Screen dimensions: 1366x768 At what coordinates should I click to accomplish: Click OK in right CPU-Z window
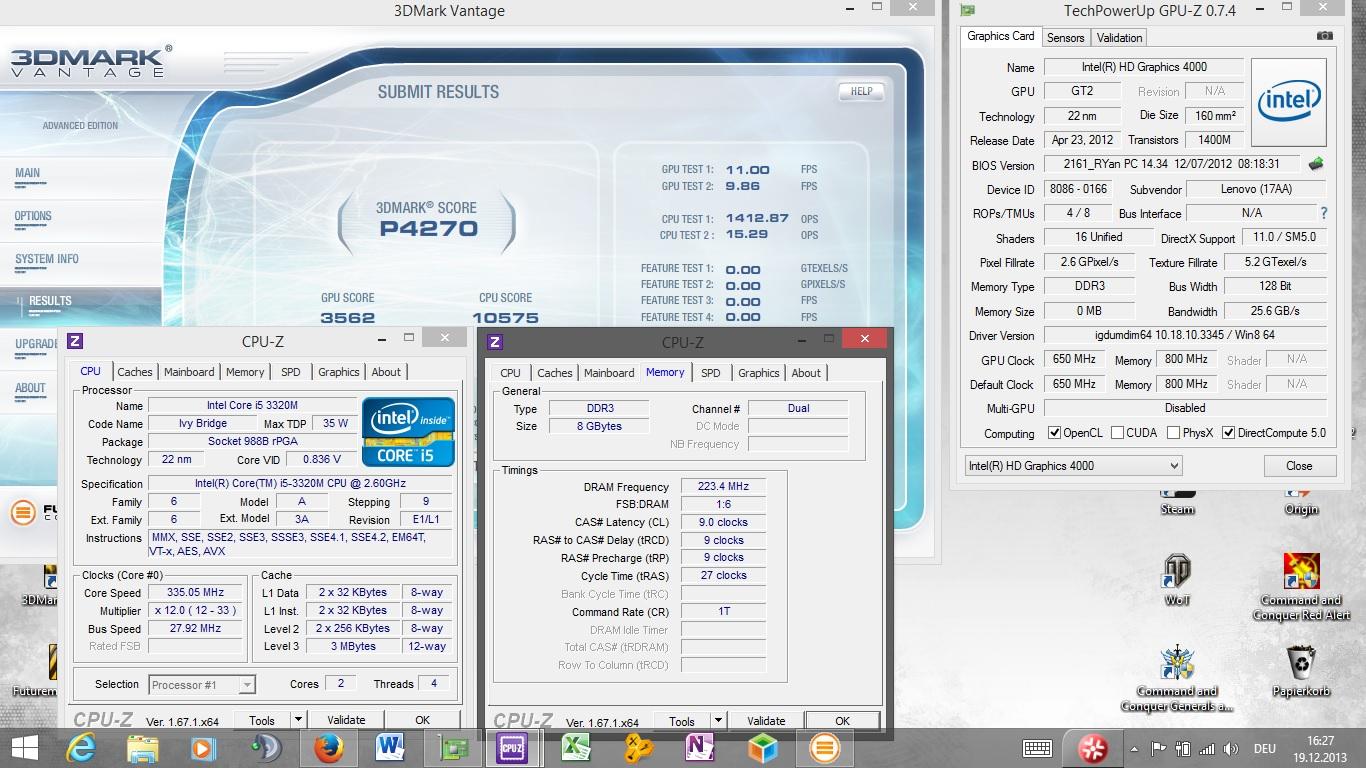tap(842, 721)
